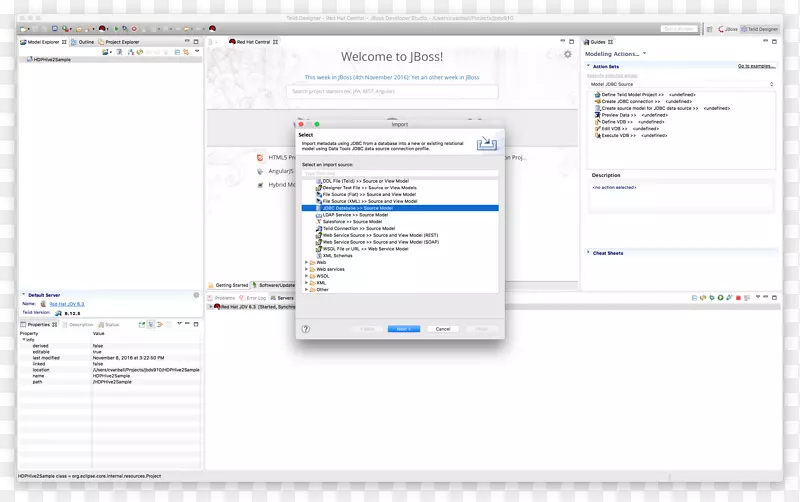The image size is (800, 502).
Task: Click Cancel in the Import dialog
Action: (x=443, y=329)
